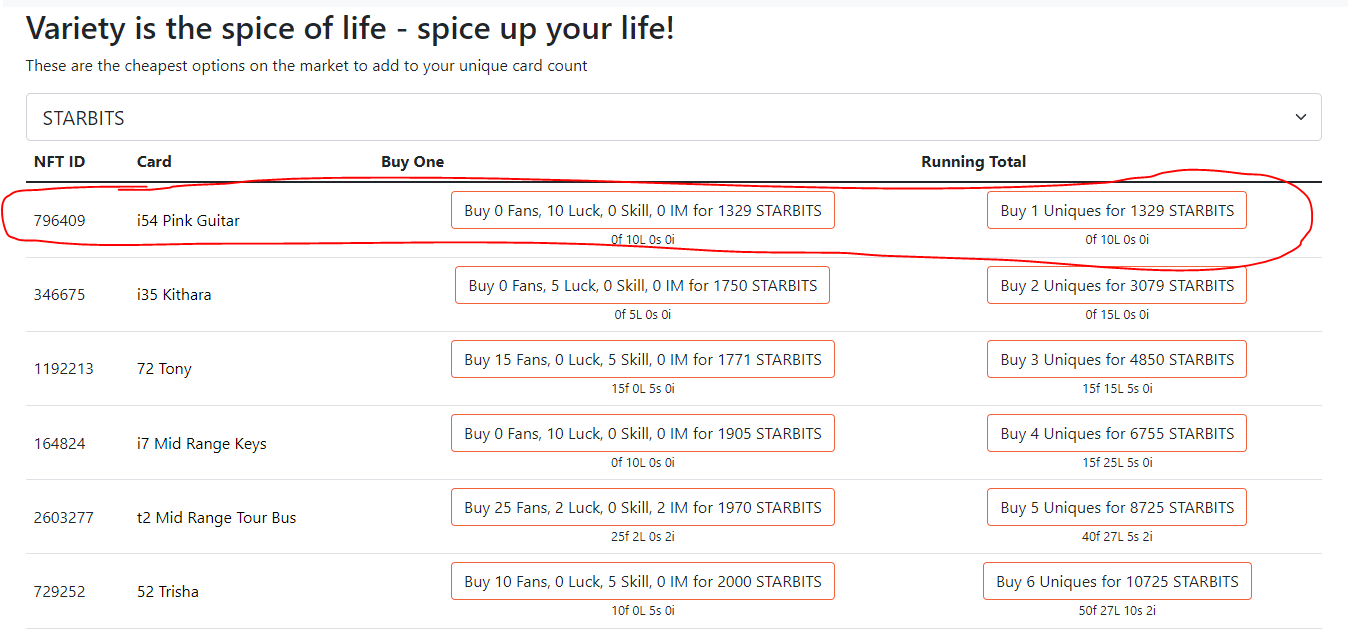
Task: Click the dropdown chevron arrow icon
Action: (x=1300, y=117)
